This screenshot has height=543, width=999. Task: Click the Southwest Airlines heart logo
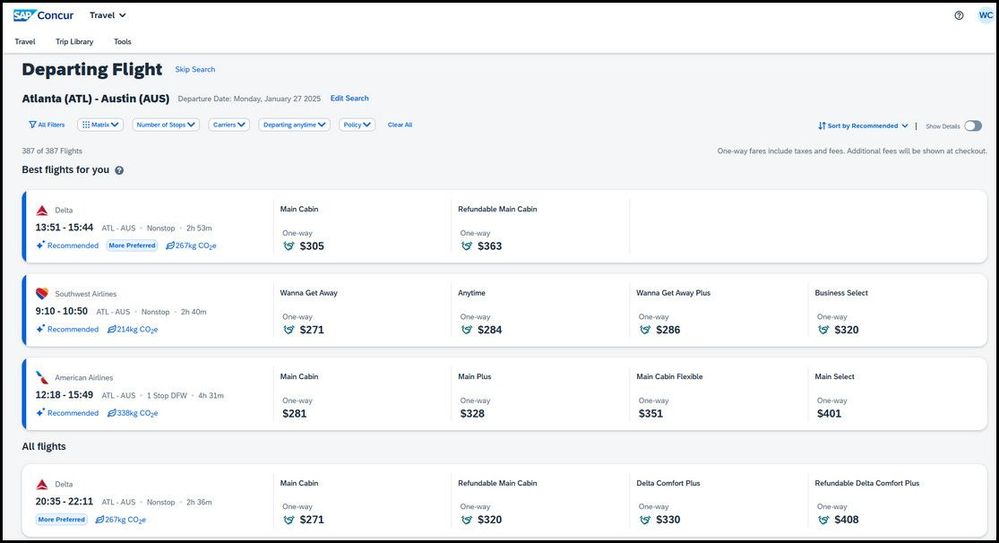[42, 294]
